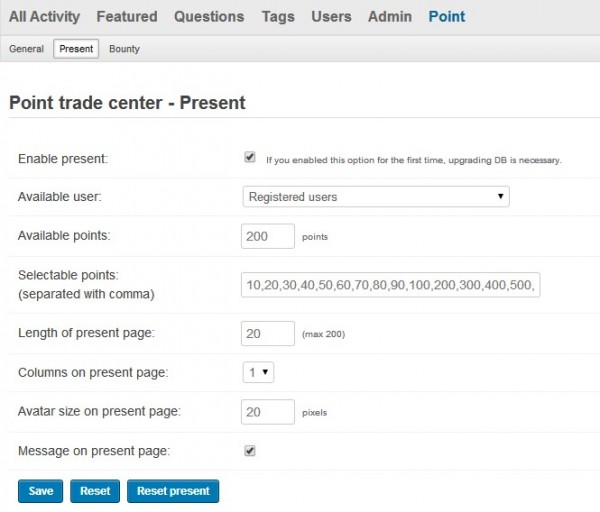Go to the Admin tab
600x512 pixels.
click(x=388, y=16)
